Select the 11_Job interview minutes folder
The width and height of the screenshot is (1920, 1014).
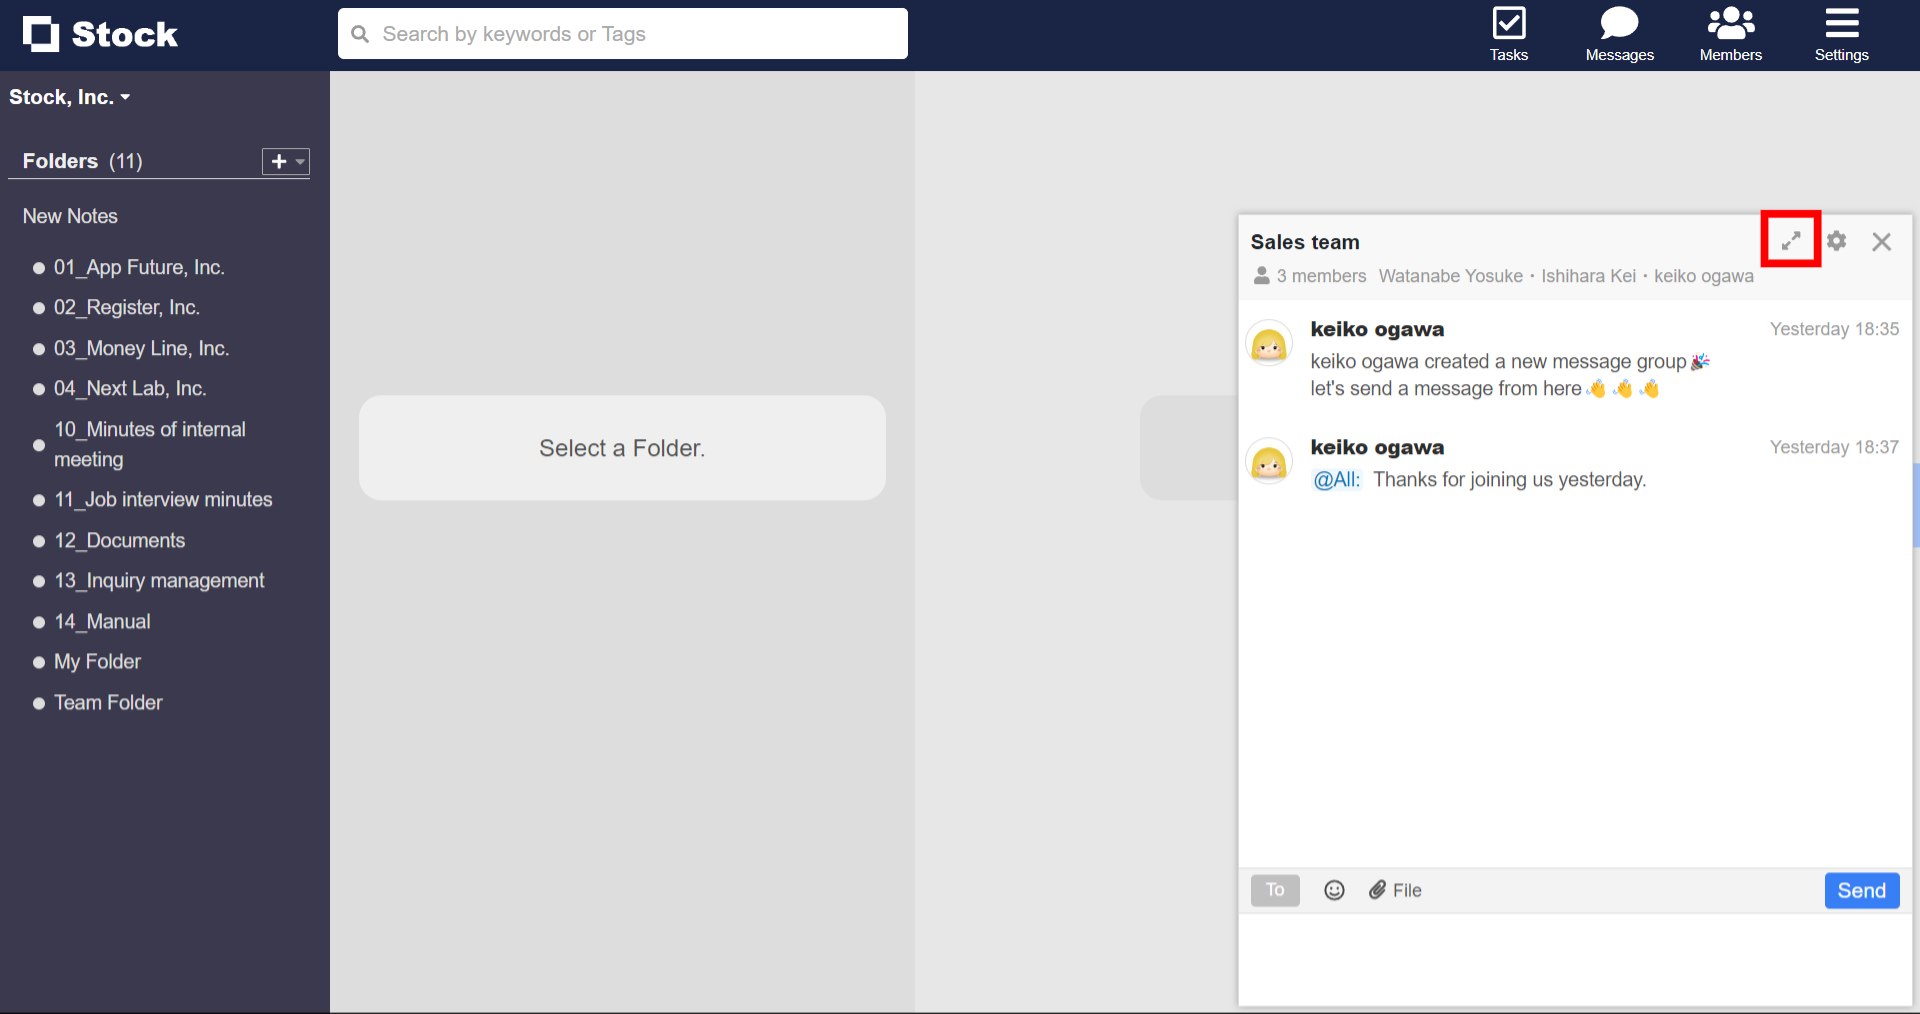coord(163,499)
